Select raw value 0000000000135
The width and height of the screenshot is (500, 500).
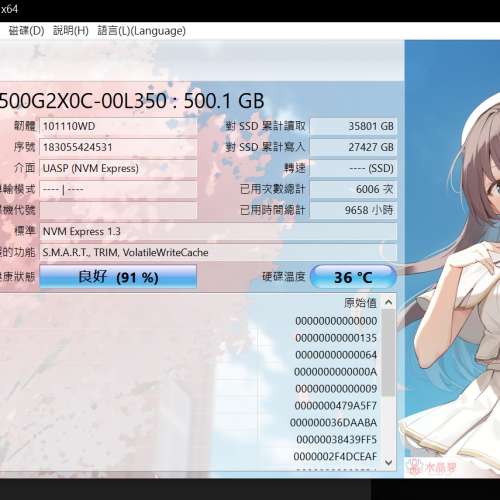tap(336, 338)
